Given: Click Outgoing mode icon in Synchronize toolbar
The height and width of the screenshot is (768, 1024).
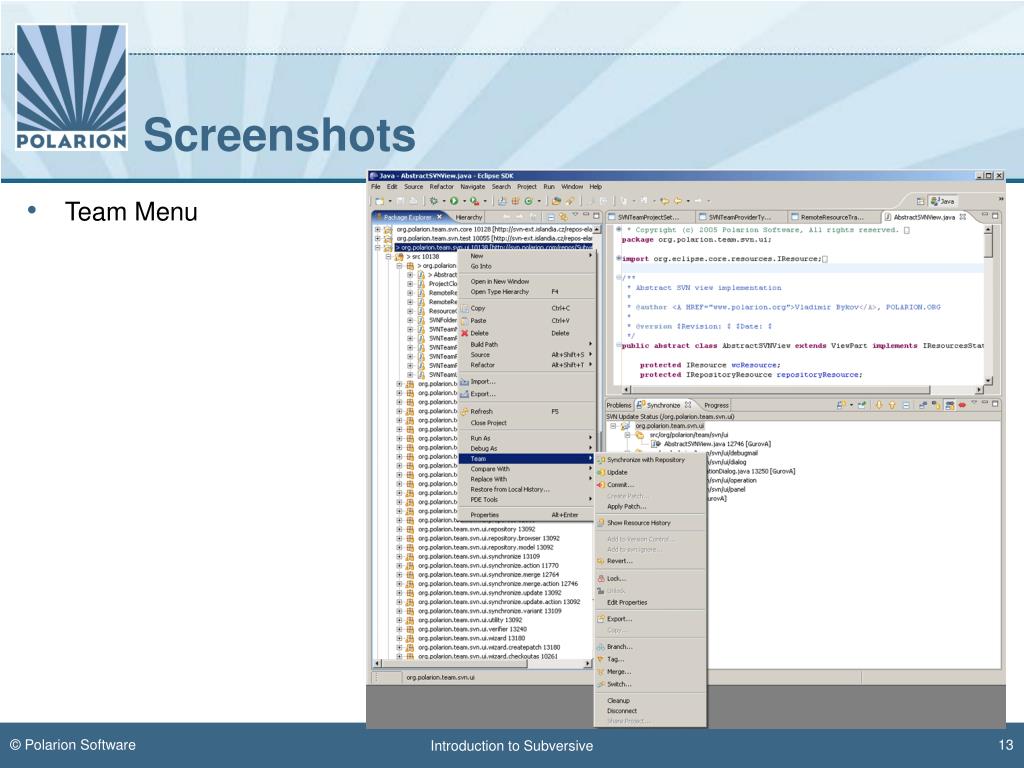Looking at the screenshot, I should click(935, 405).
